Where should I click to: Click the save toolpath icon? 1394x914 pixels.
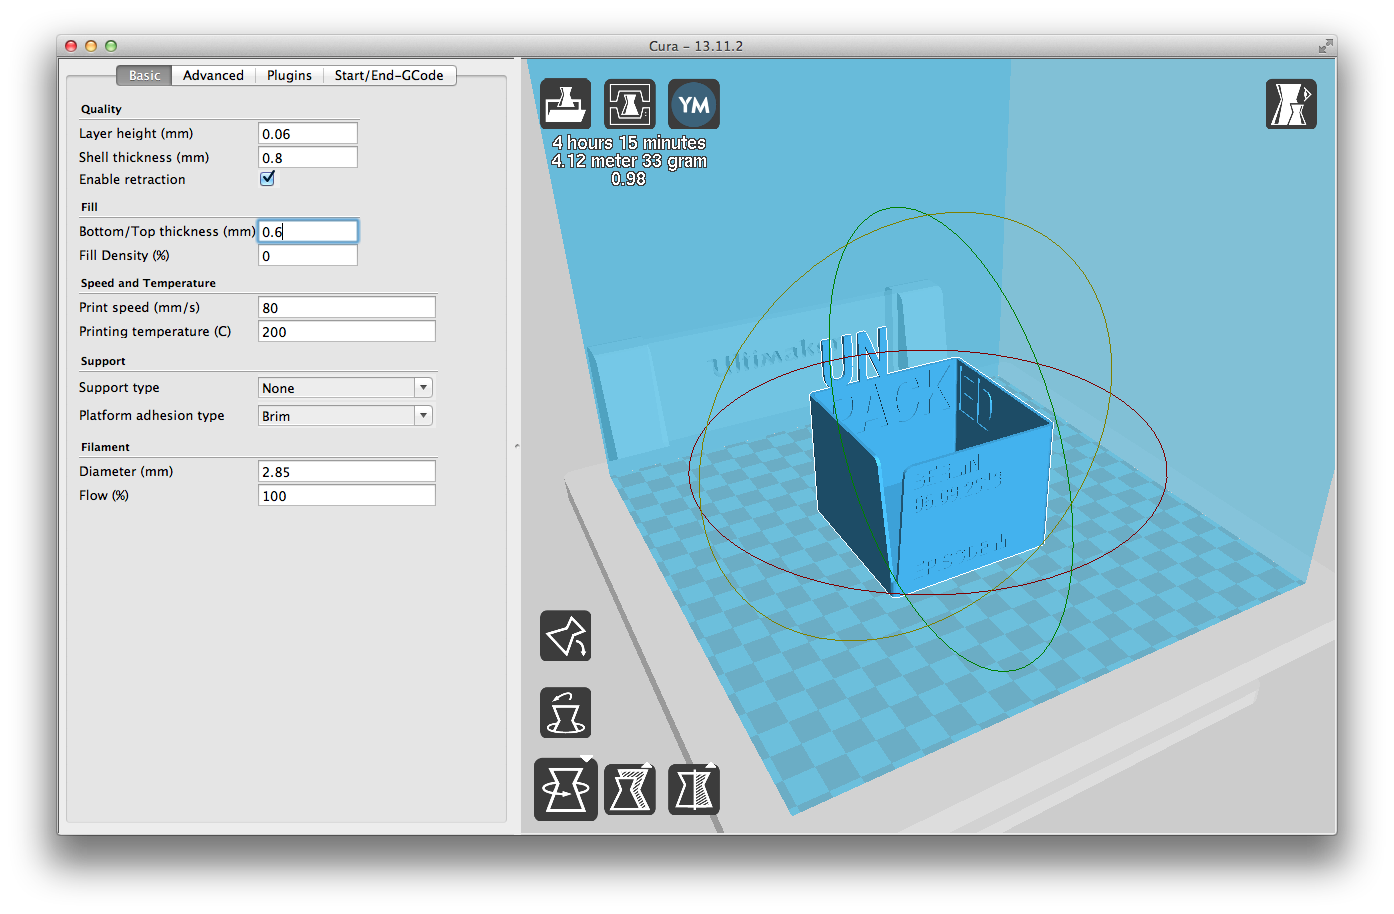pyautogui.click(x=630, y=104)
